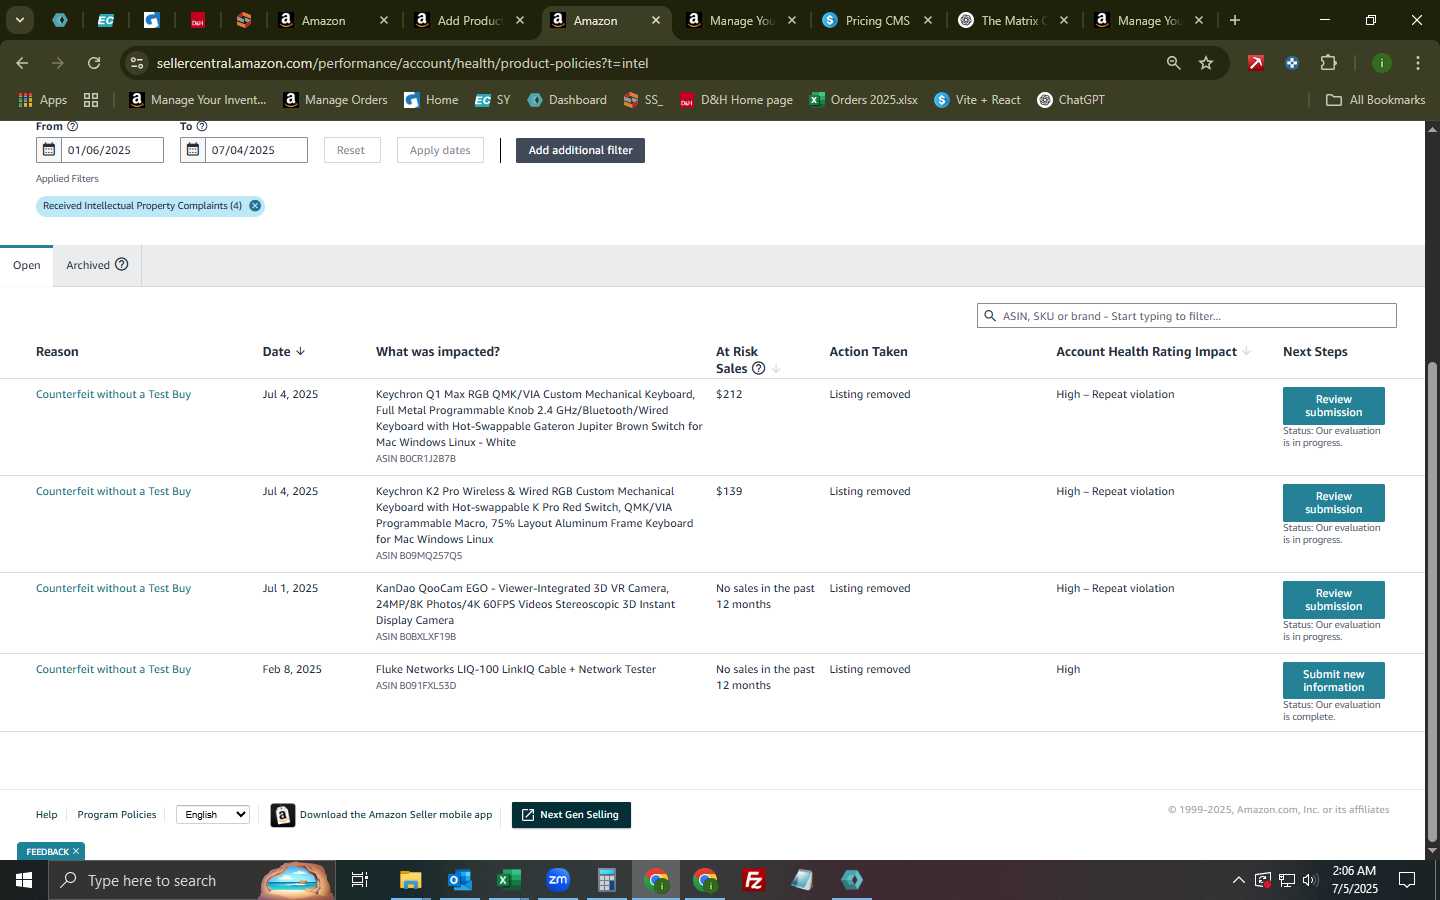Switch to the Add Product browser tab
The image size is (1440, 900).
pos(468,20)
